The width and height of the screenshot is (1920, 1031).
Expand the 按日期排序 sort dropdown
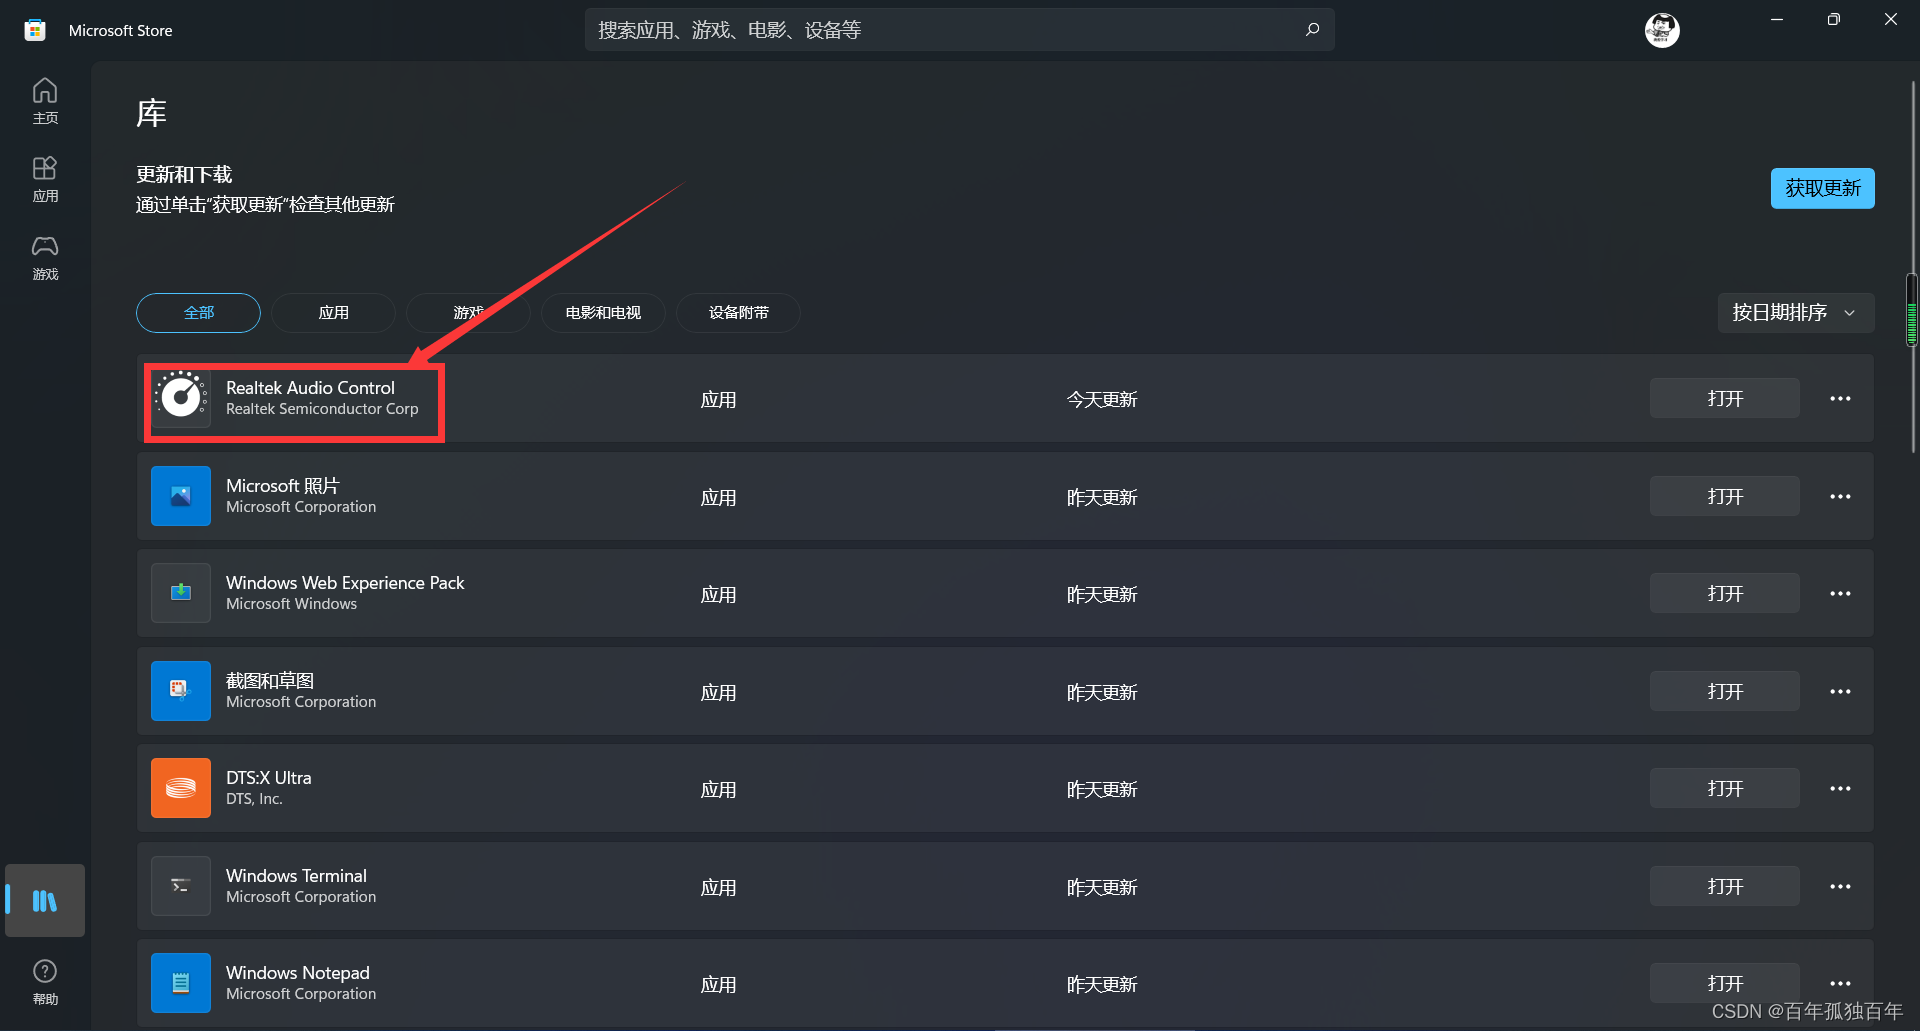1795,313
